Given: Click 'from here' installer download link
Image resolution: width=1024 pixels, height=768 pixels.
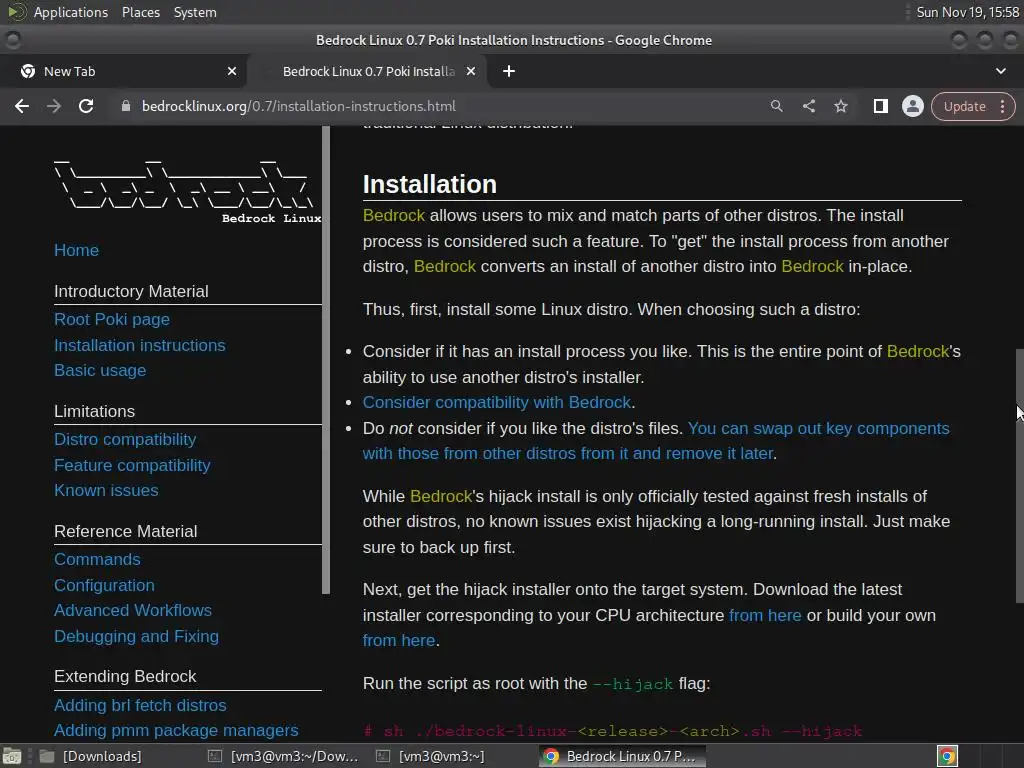Looking at the screenshot, I should pyautogui.click(x=765, y=615).
